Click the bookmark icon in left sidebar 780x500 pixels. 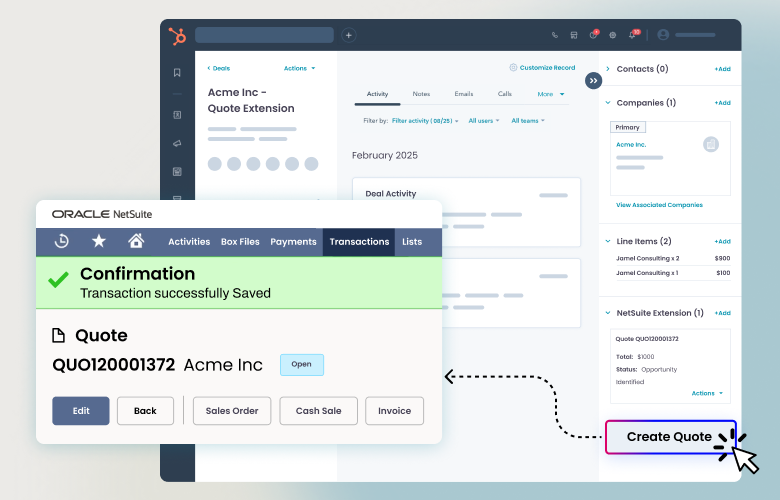point(177,73)
